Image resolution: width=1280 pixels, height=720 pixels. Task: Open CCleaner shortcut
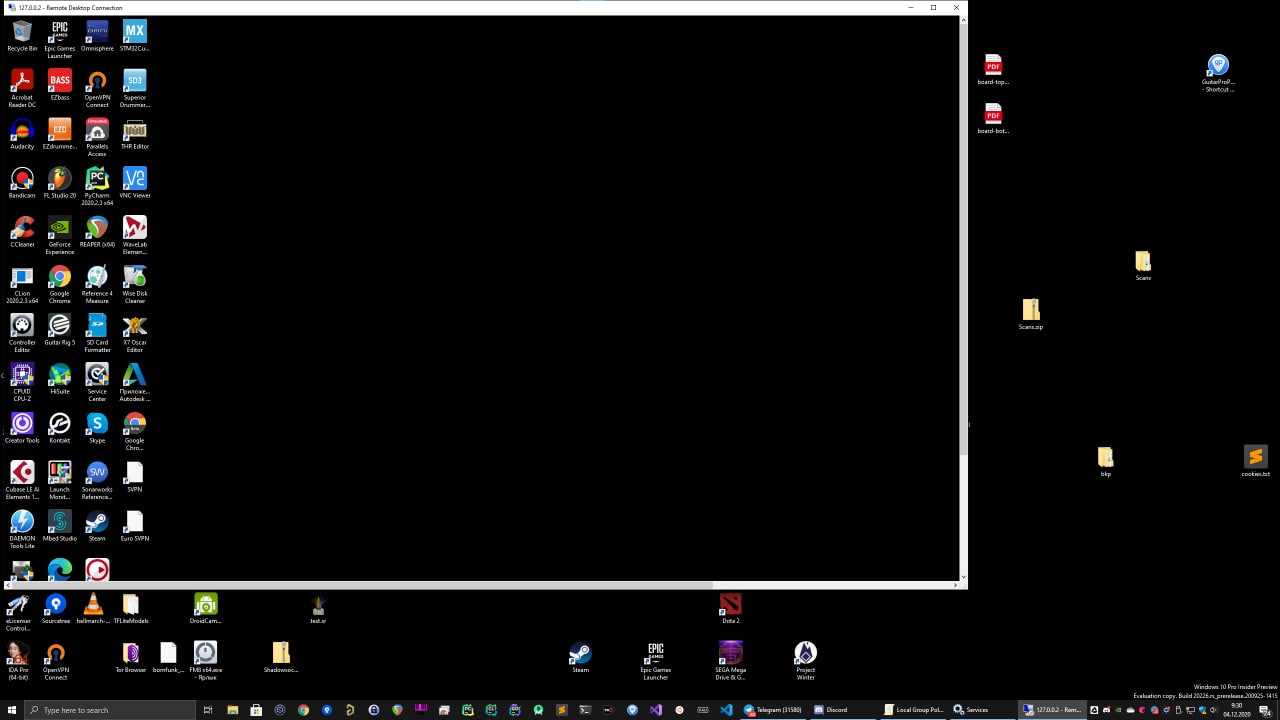point(22,231)
